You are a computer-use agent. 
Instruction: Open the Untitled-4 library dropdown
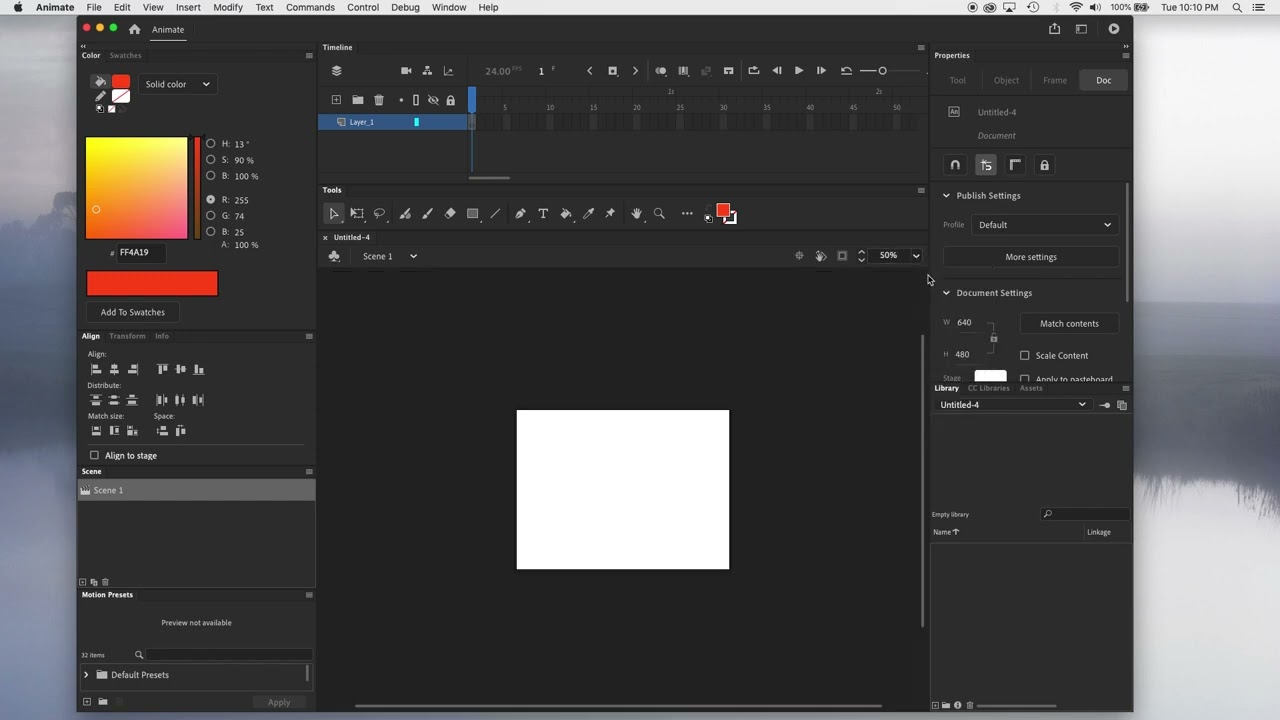click(1012, 405)
